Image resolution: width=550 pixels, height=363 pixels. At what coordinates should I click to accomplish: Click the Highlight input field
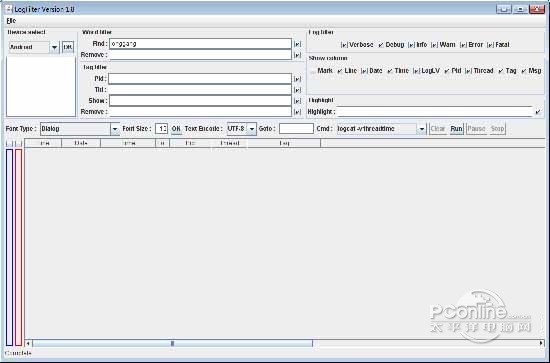(x=435, y=112)
